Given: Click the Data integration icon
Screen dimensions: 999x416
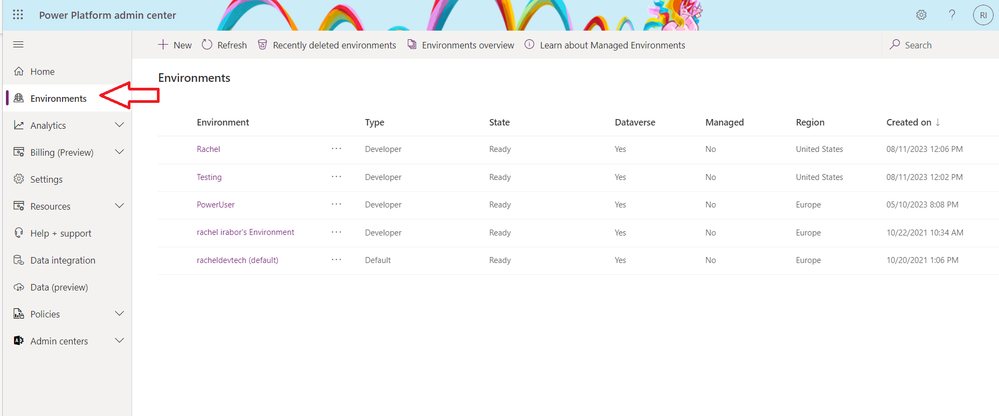Looking at the screenshot, I should click(x=18, y=260).
